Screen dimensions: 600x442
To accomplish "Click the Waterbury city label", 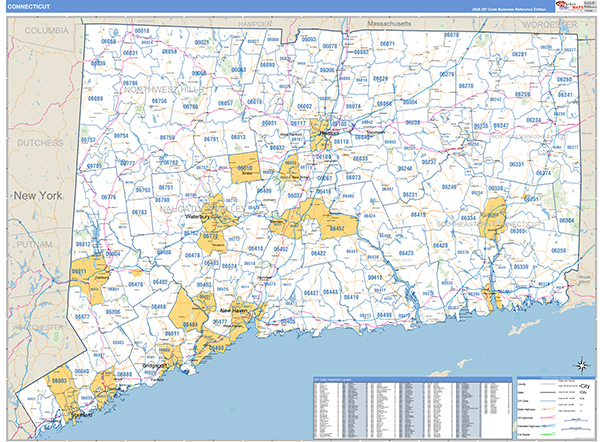I will coord(197,217).
